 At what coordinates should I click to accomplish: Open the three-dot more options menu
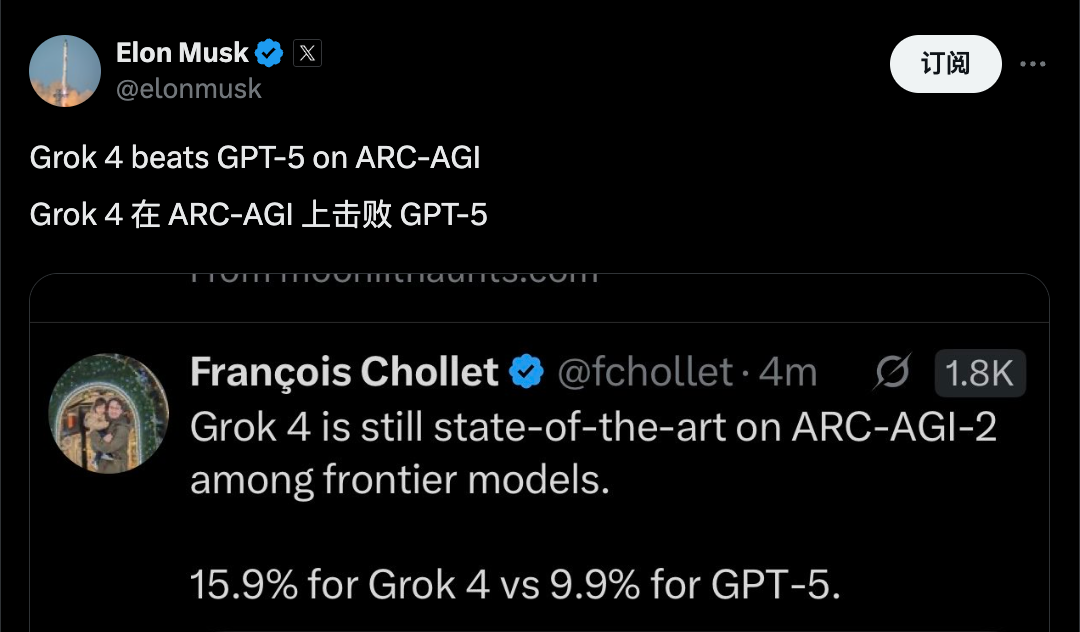point(1032,64)
